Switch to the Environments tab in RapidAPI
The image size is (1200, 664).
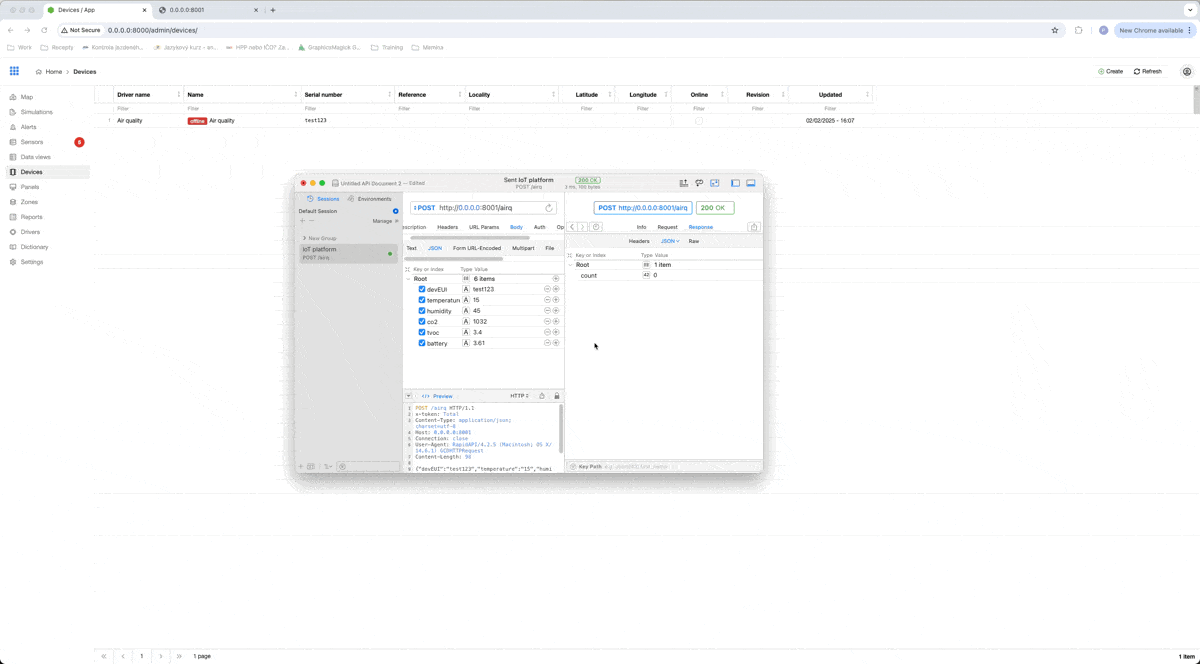370,199
